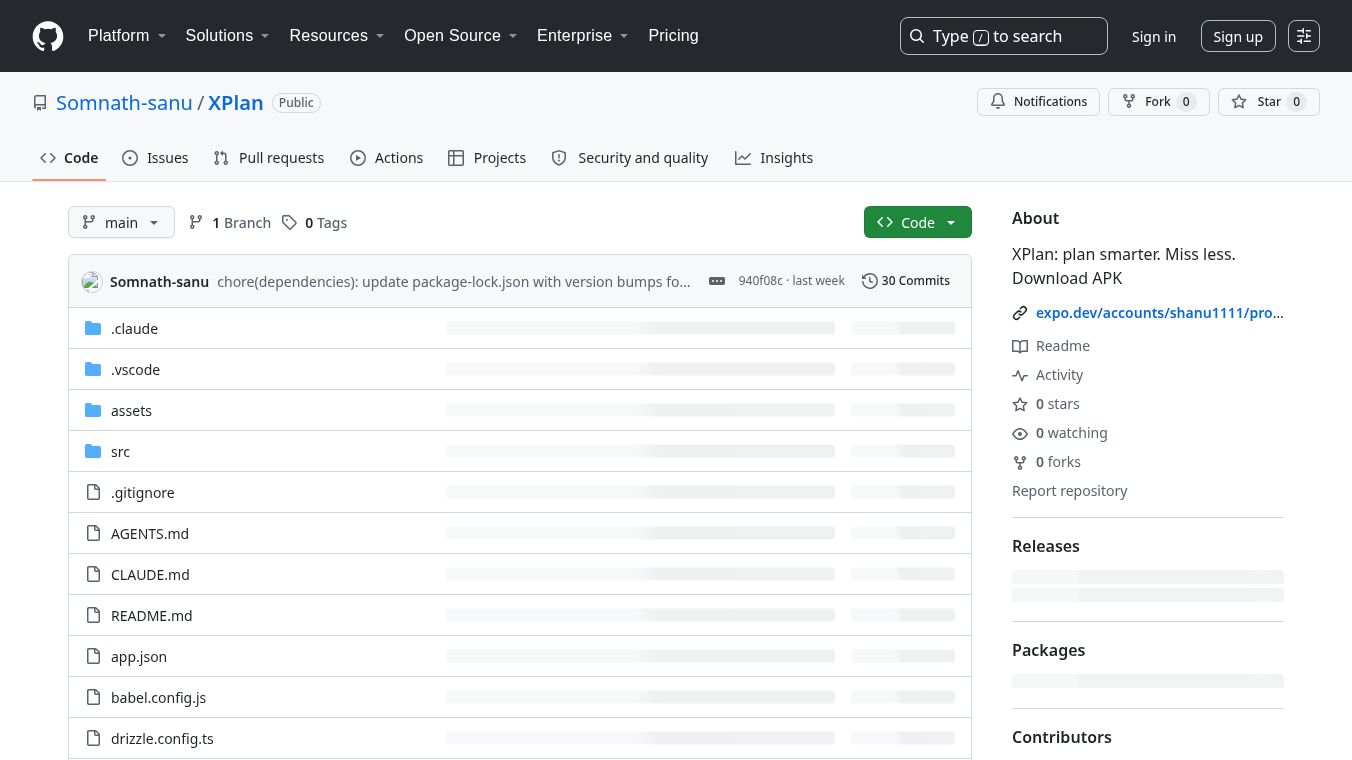
Task: Open the 940f08c commit hash link
Action: (x=761, y=281)
